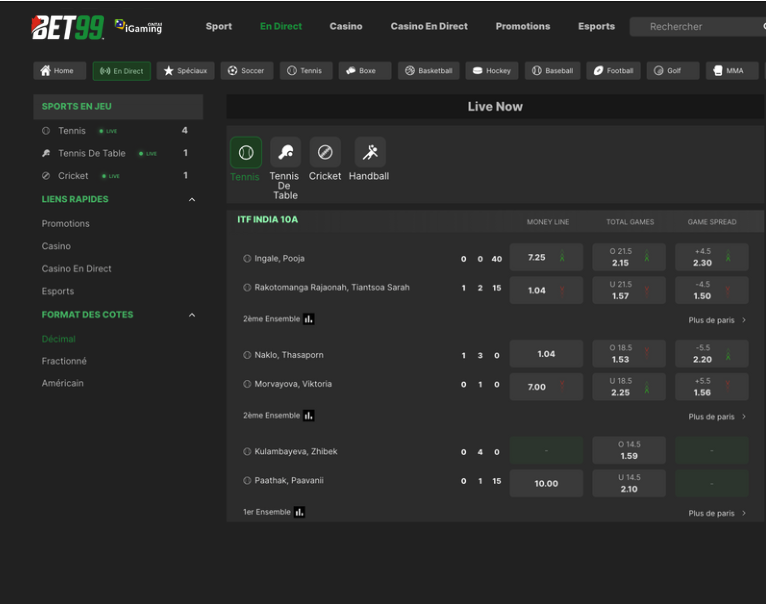
Task: Click the Rechercher search field
Action: pyautogui.click(x=695, y=27)
